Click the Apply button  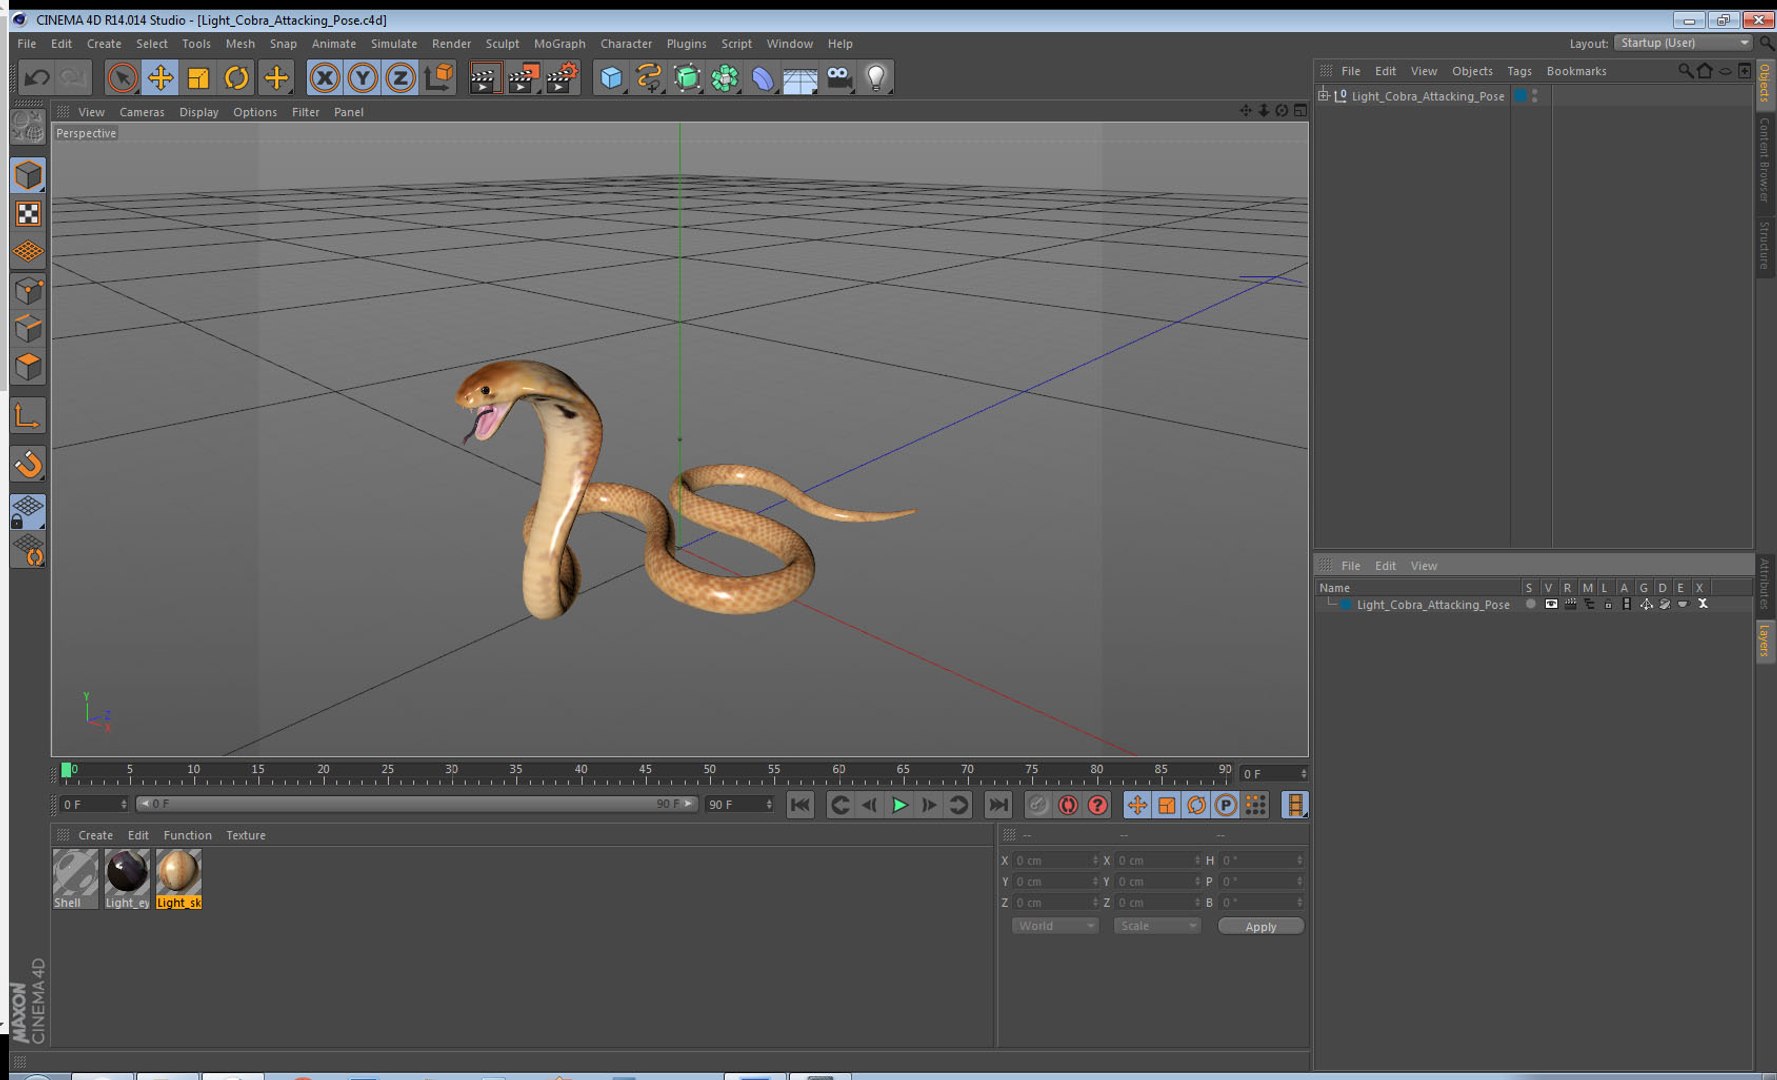(x=1260, y=926)
